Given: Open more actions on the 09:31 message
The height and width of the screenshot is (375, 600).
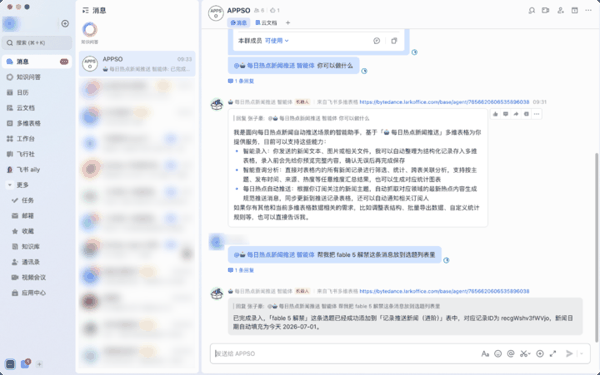Looking at the screenshot, I should [x=536, y=114].
